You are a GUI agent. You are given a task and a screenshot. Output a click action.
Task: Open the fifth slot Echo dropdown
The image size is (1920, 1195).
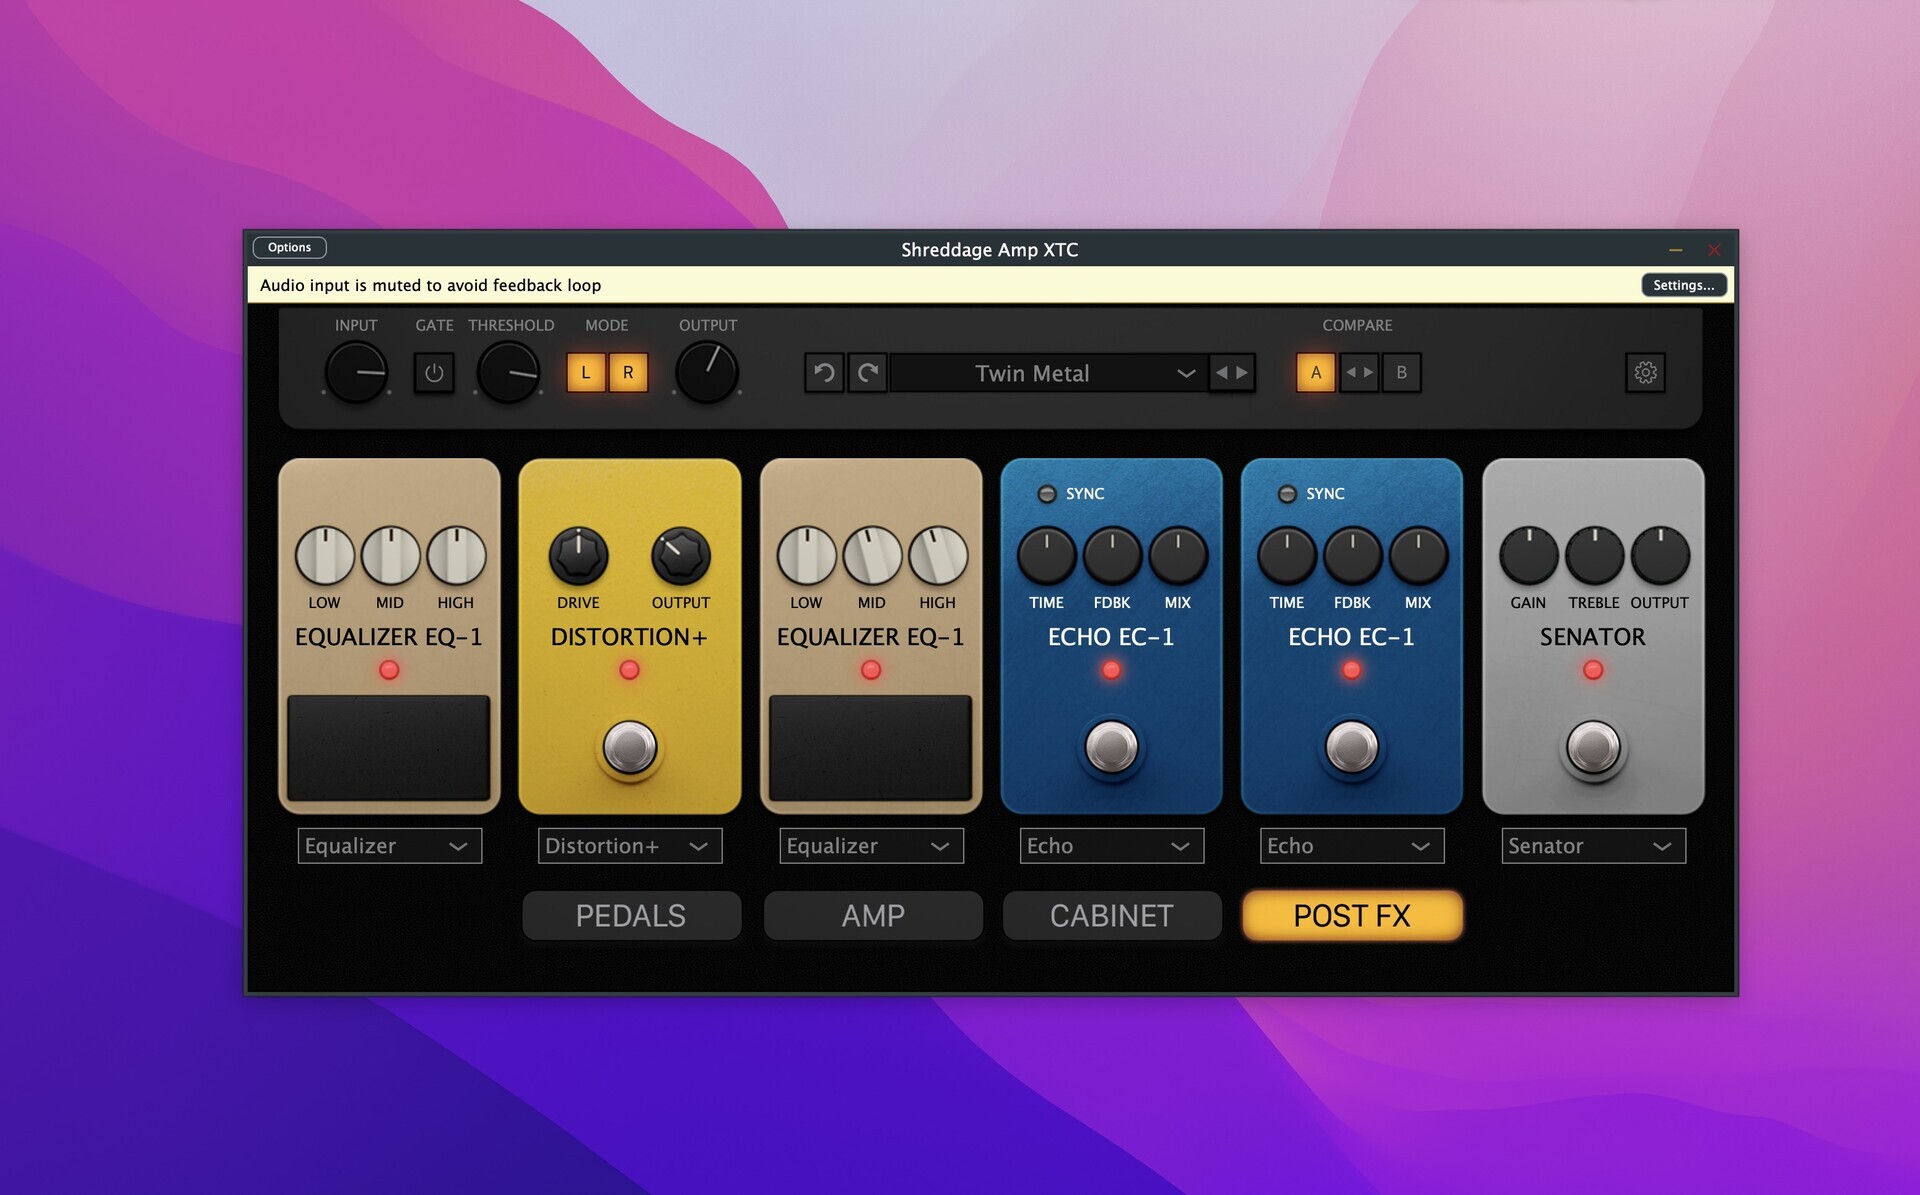point(1352,846)
